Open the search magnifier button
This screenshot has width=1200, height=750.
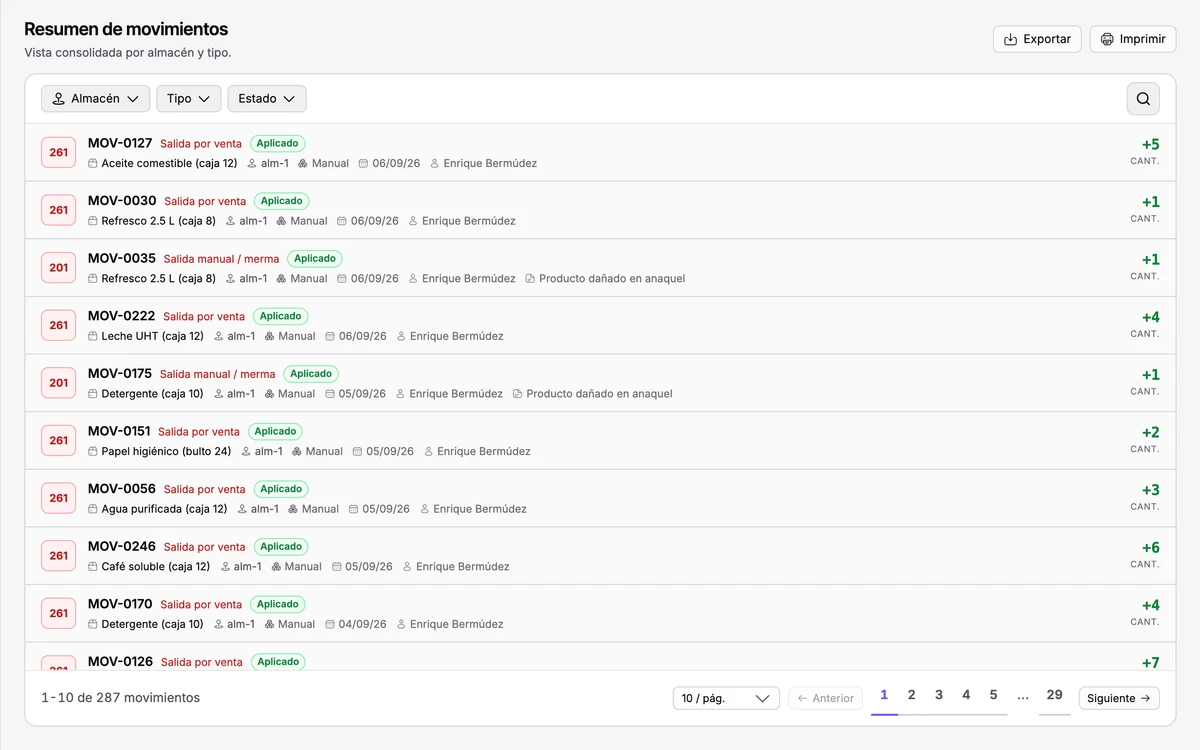(1143, 99)
